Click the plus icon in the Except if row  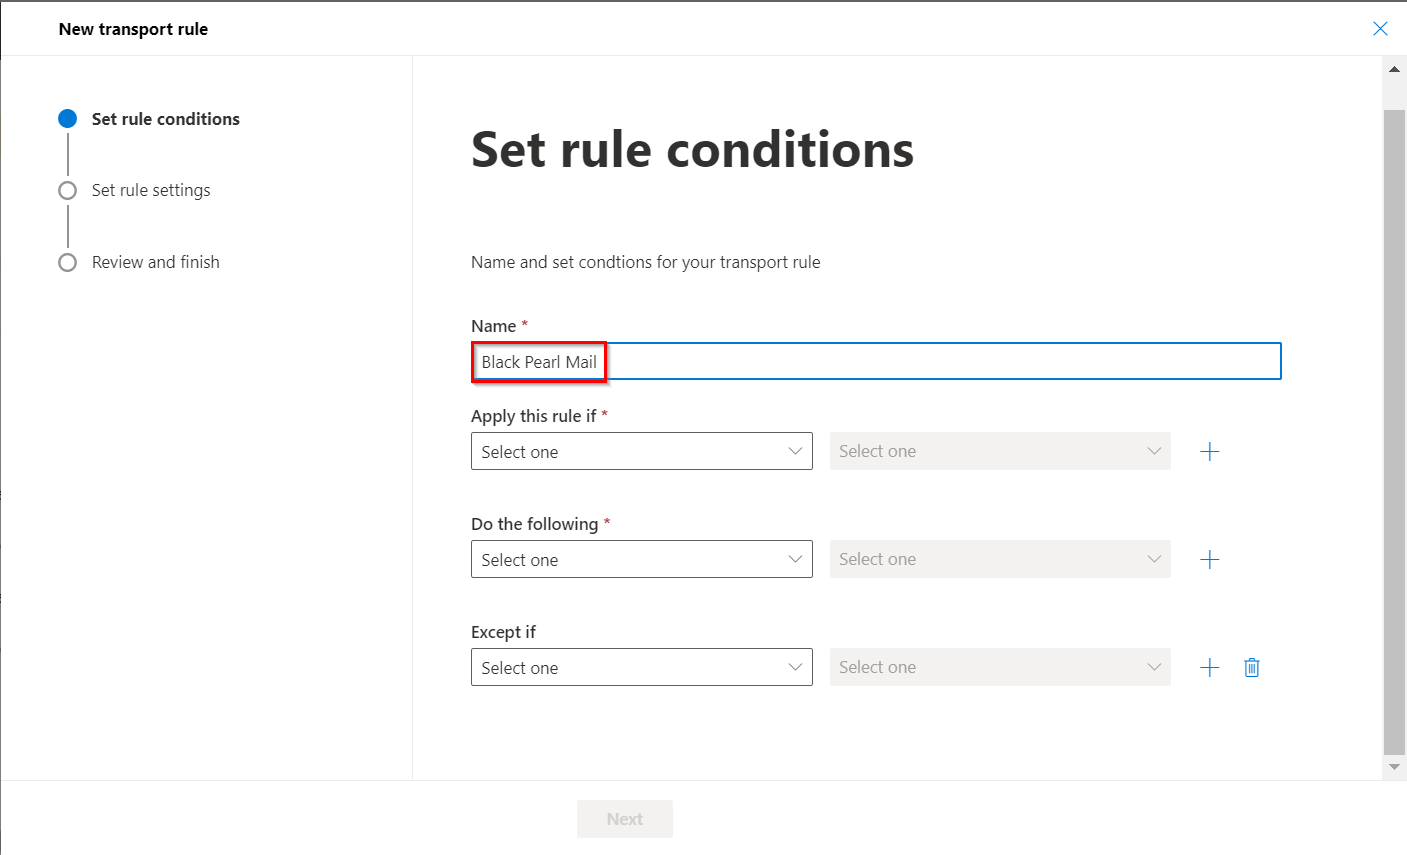1209,667
